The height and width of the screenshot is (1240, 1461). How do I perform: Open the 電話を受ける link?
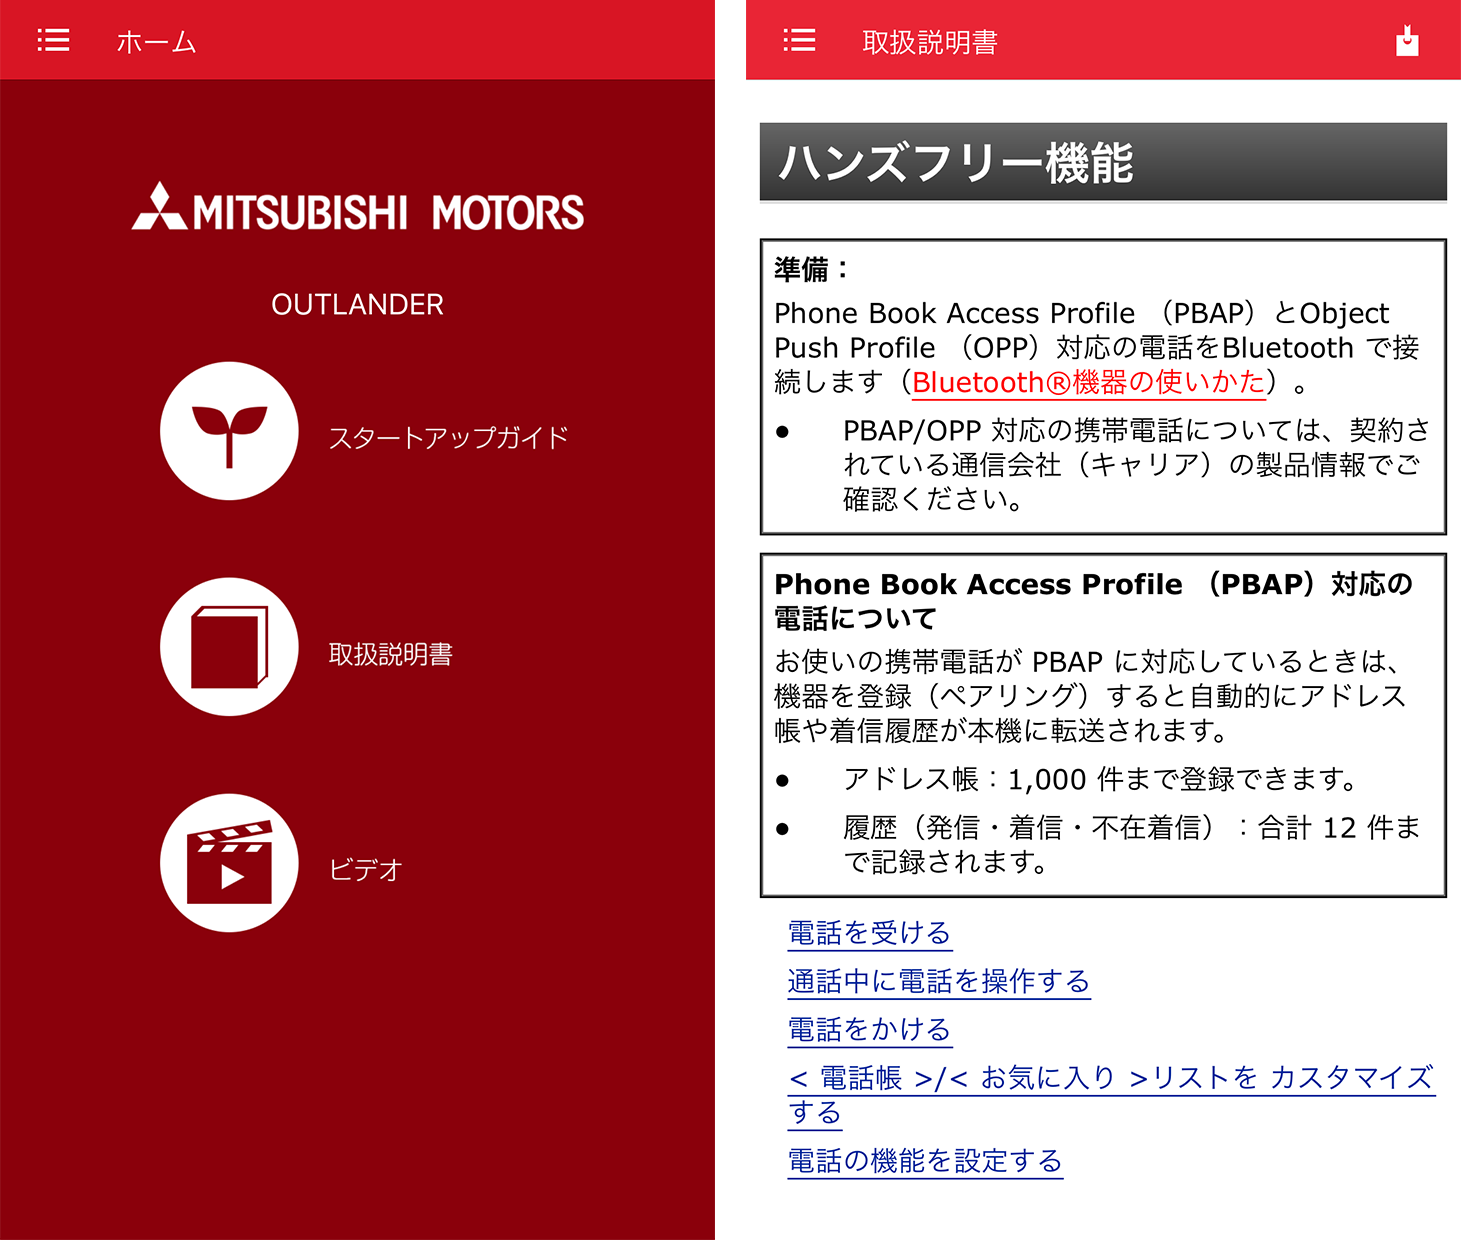(869, 933)
